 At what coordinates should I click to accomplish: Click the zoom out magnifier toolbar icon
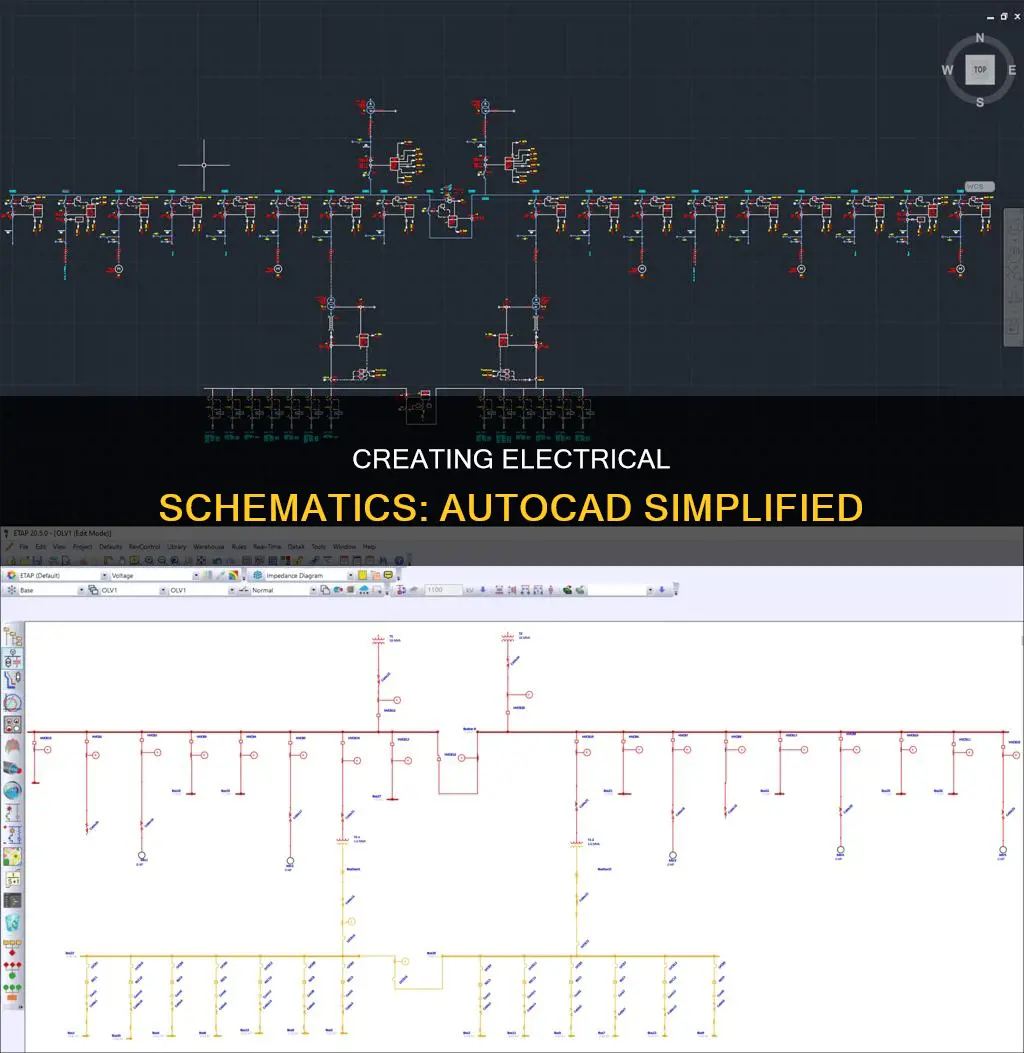[162, 561]
